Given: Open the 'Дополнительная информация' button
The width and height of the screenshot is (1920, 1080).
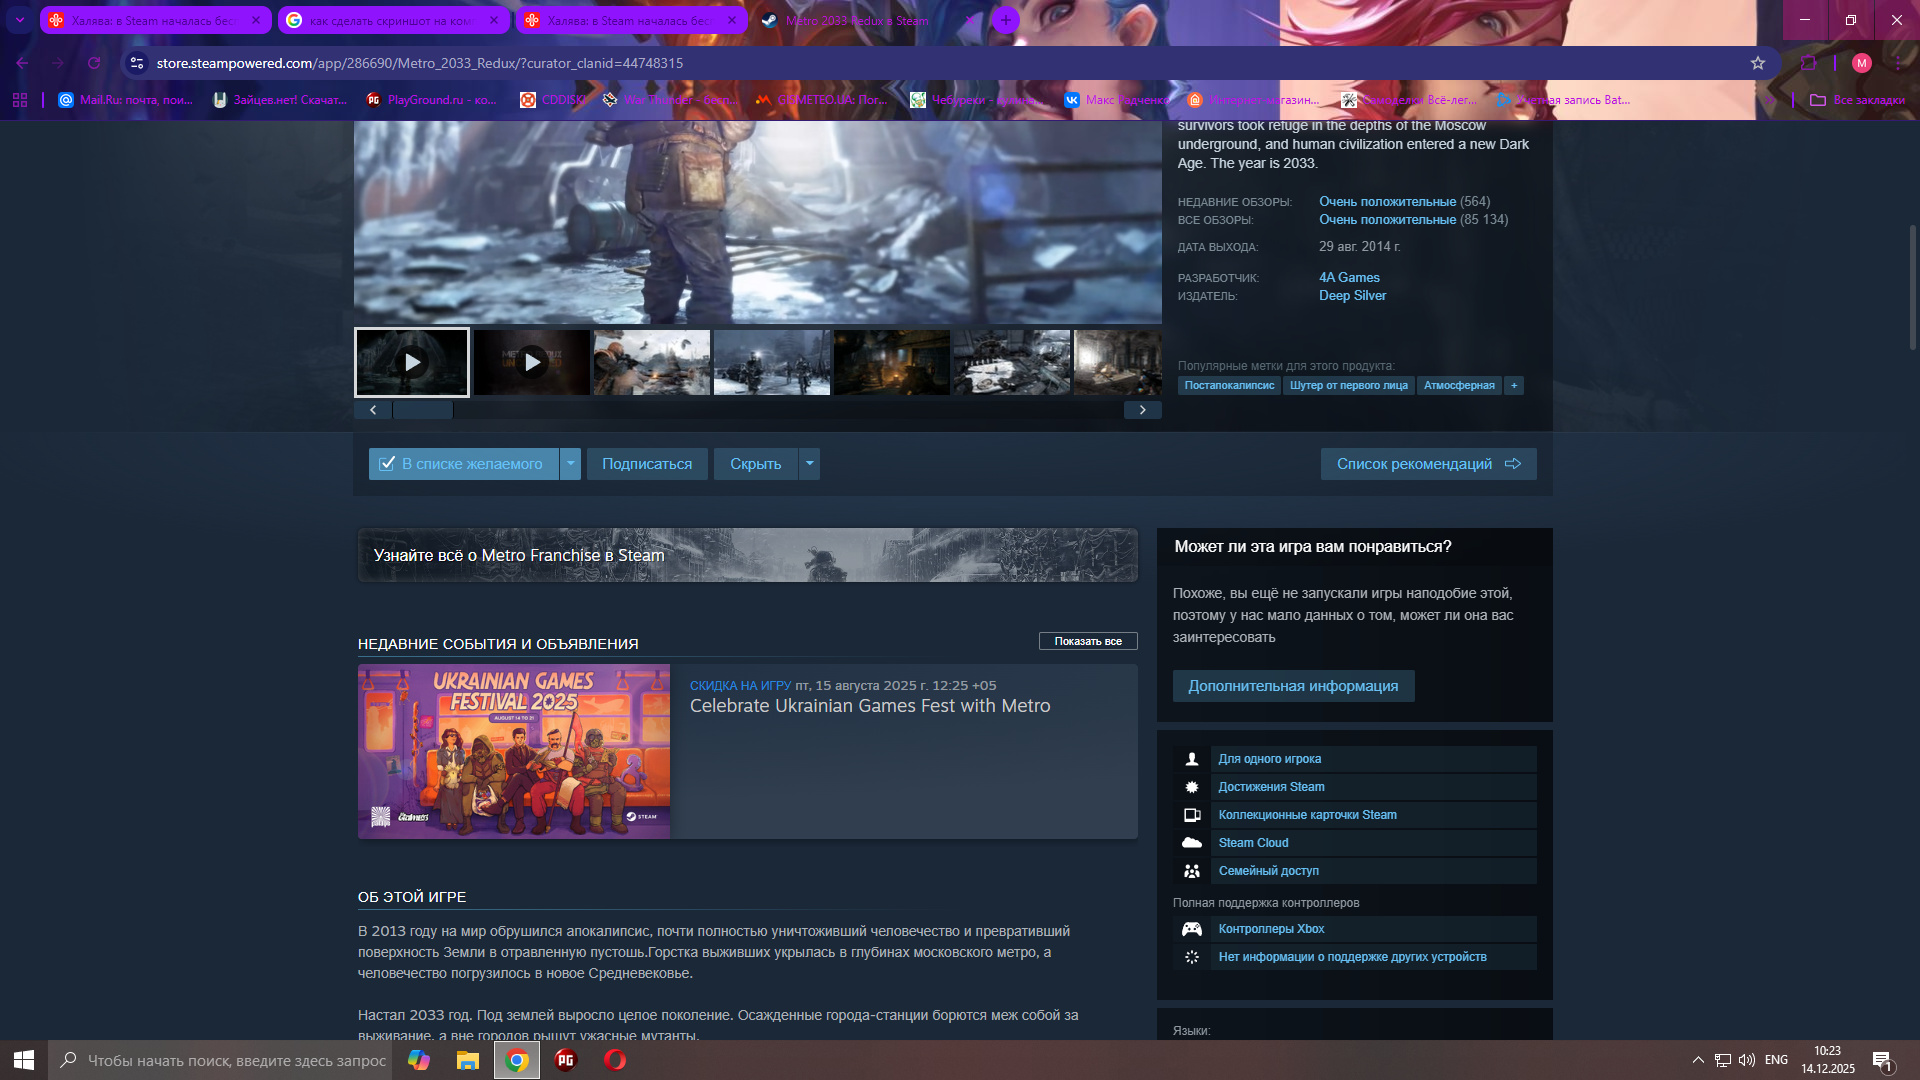Looking at the screenshot, I should click(1292, 686).
